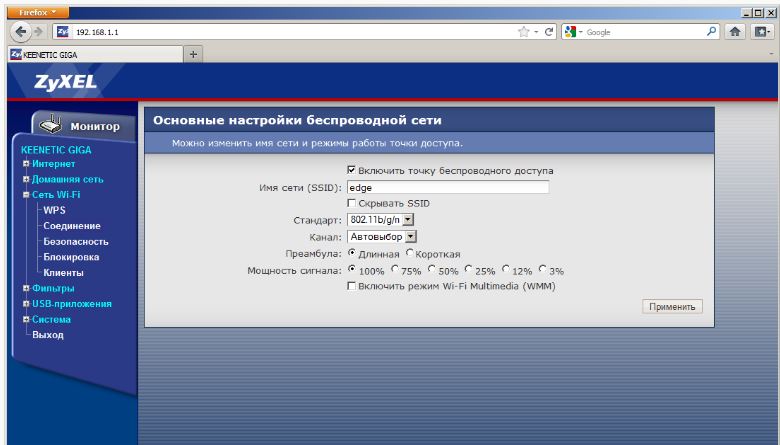The width and height of the screenshot is (780, 445).
Task: Click the Фильтры menu link
Action: coord(53,288)
